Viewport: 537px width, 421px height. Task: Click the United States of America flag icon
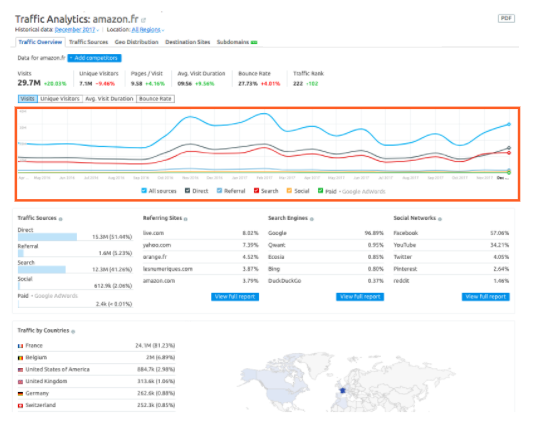(20, 370)
